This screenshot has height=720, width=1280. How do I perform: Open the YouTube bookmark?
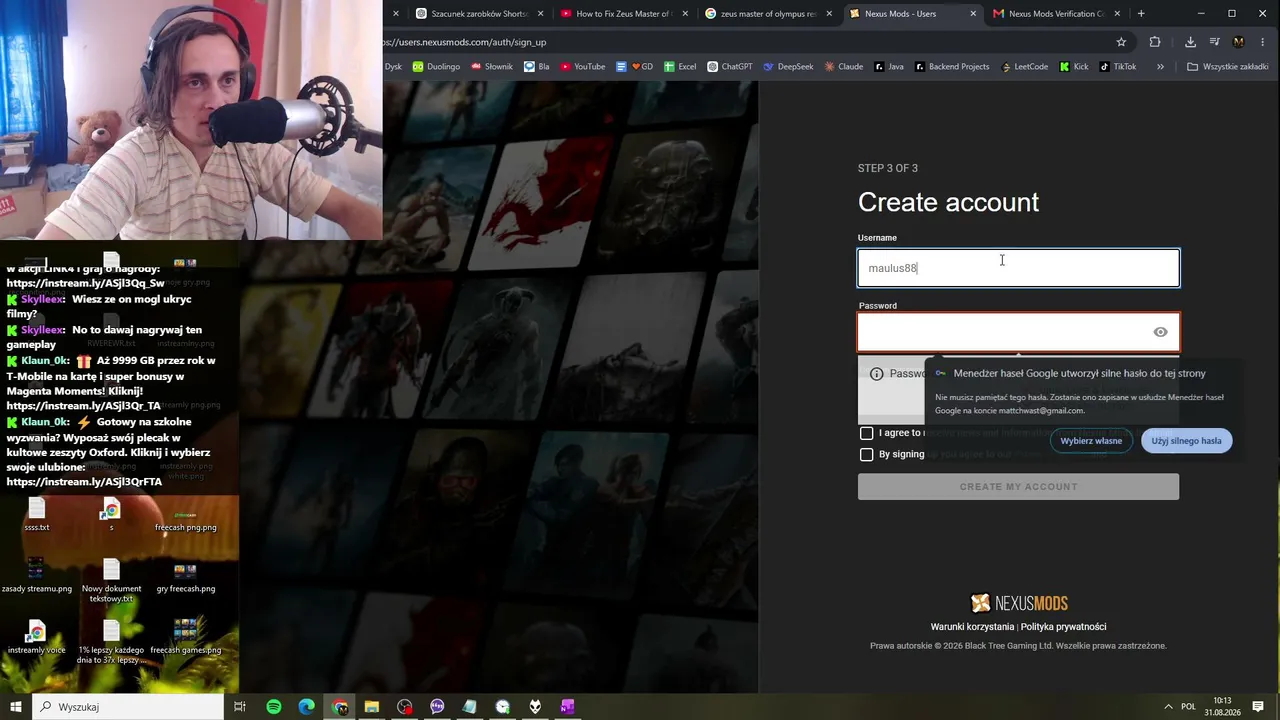click(x=583, y=67)
